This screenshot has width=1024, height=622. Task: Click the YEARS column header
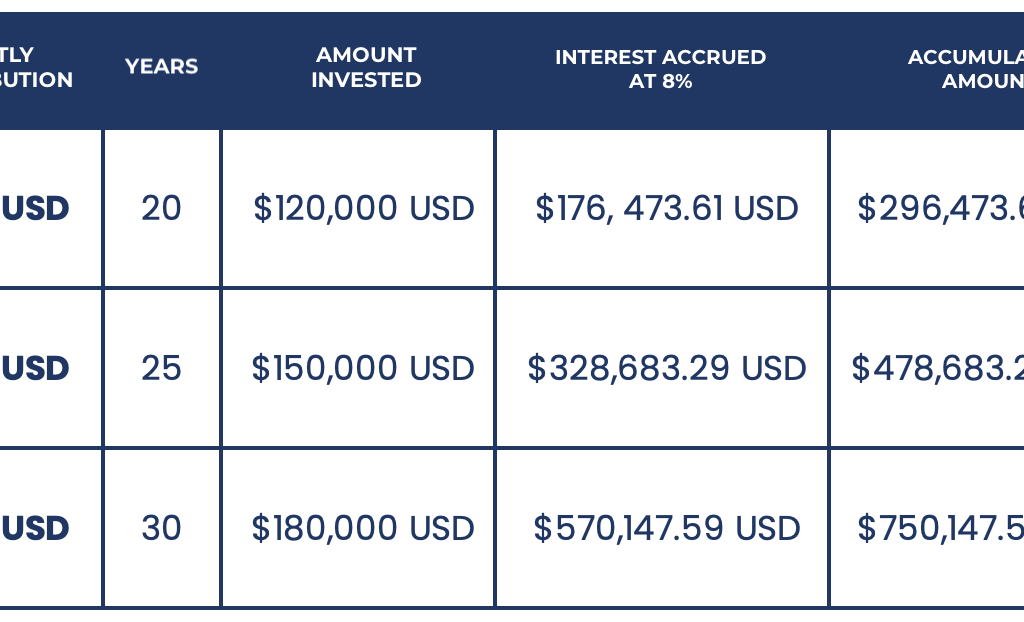(x=161, y=67)
